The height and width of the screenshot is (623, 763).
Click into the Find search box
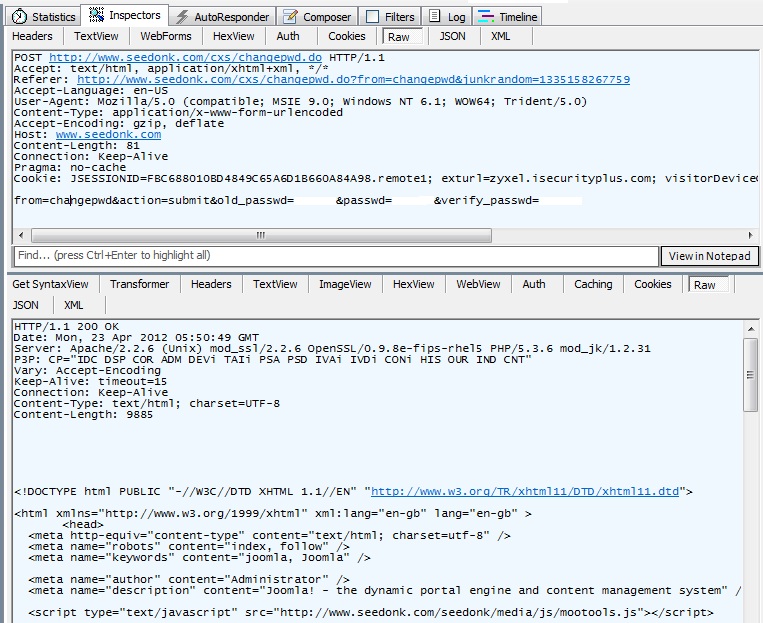(x=336, y=256)
